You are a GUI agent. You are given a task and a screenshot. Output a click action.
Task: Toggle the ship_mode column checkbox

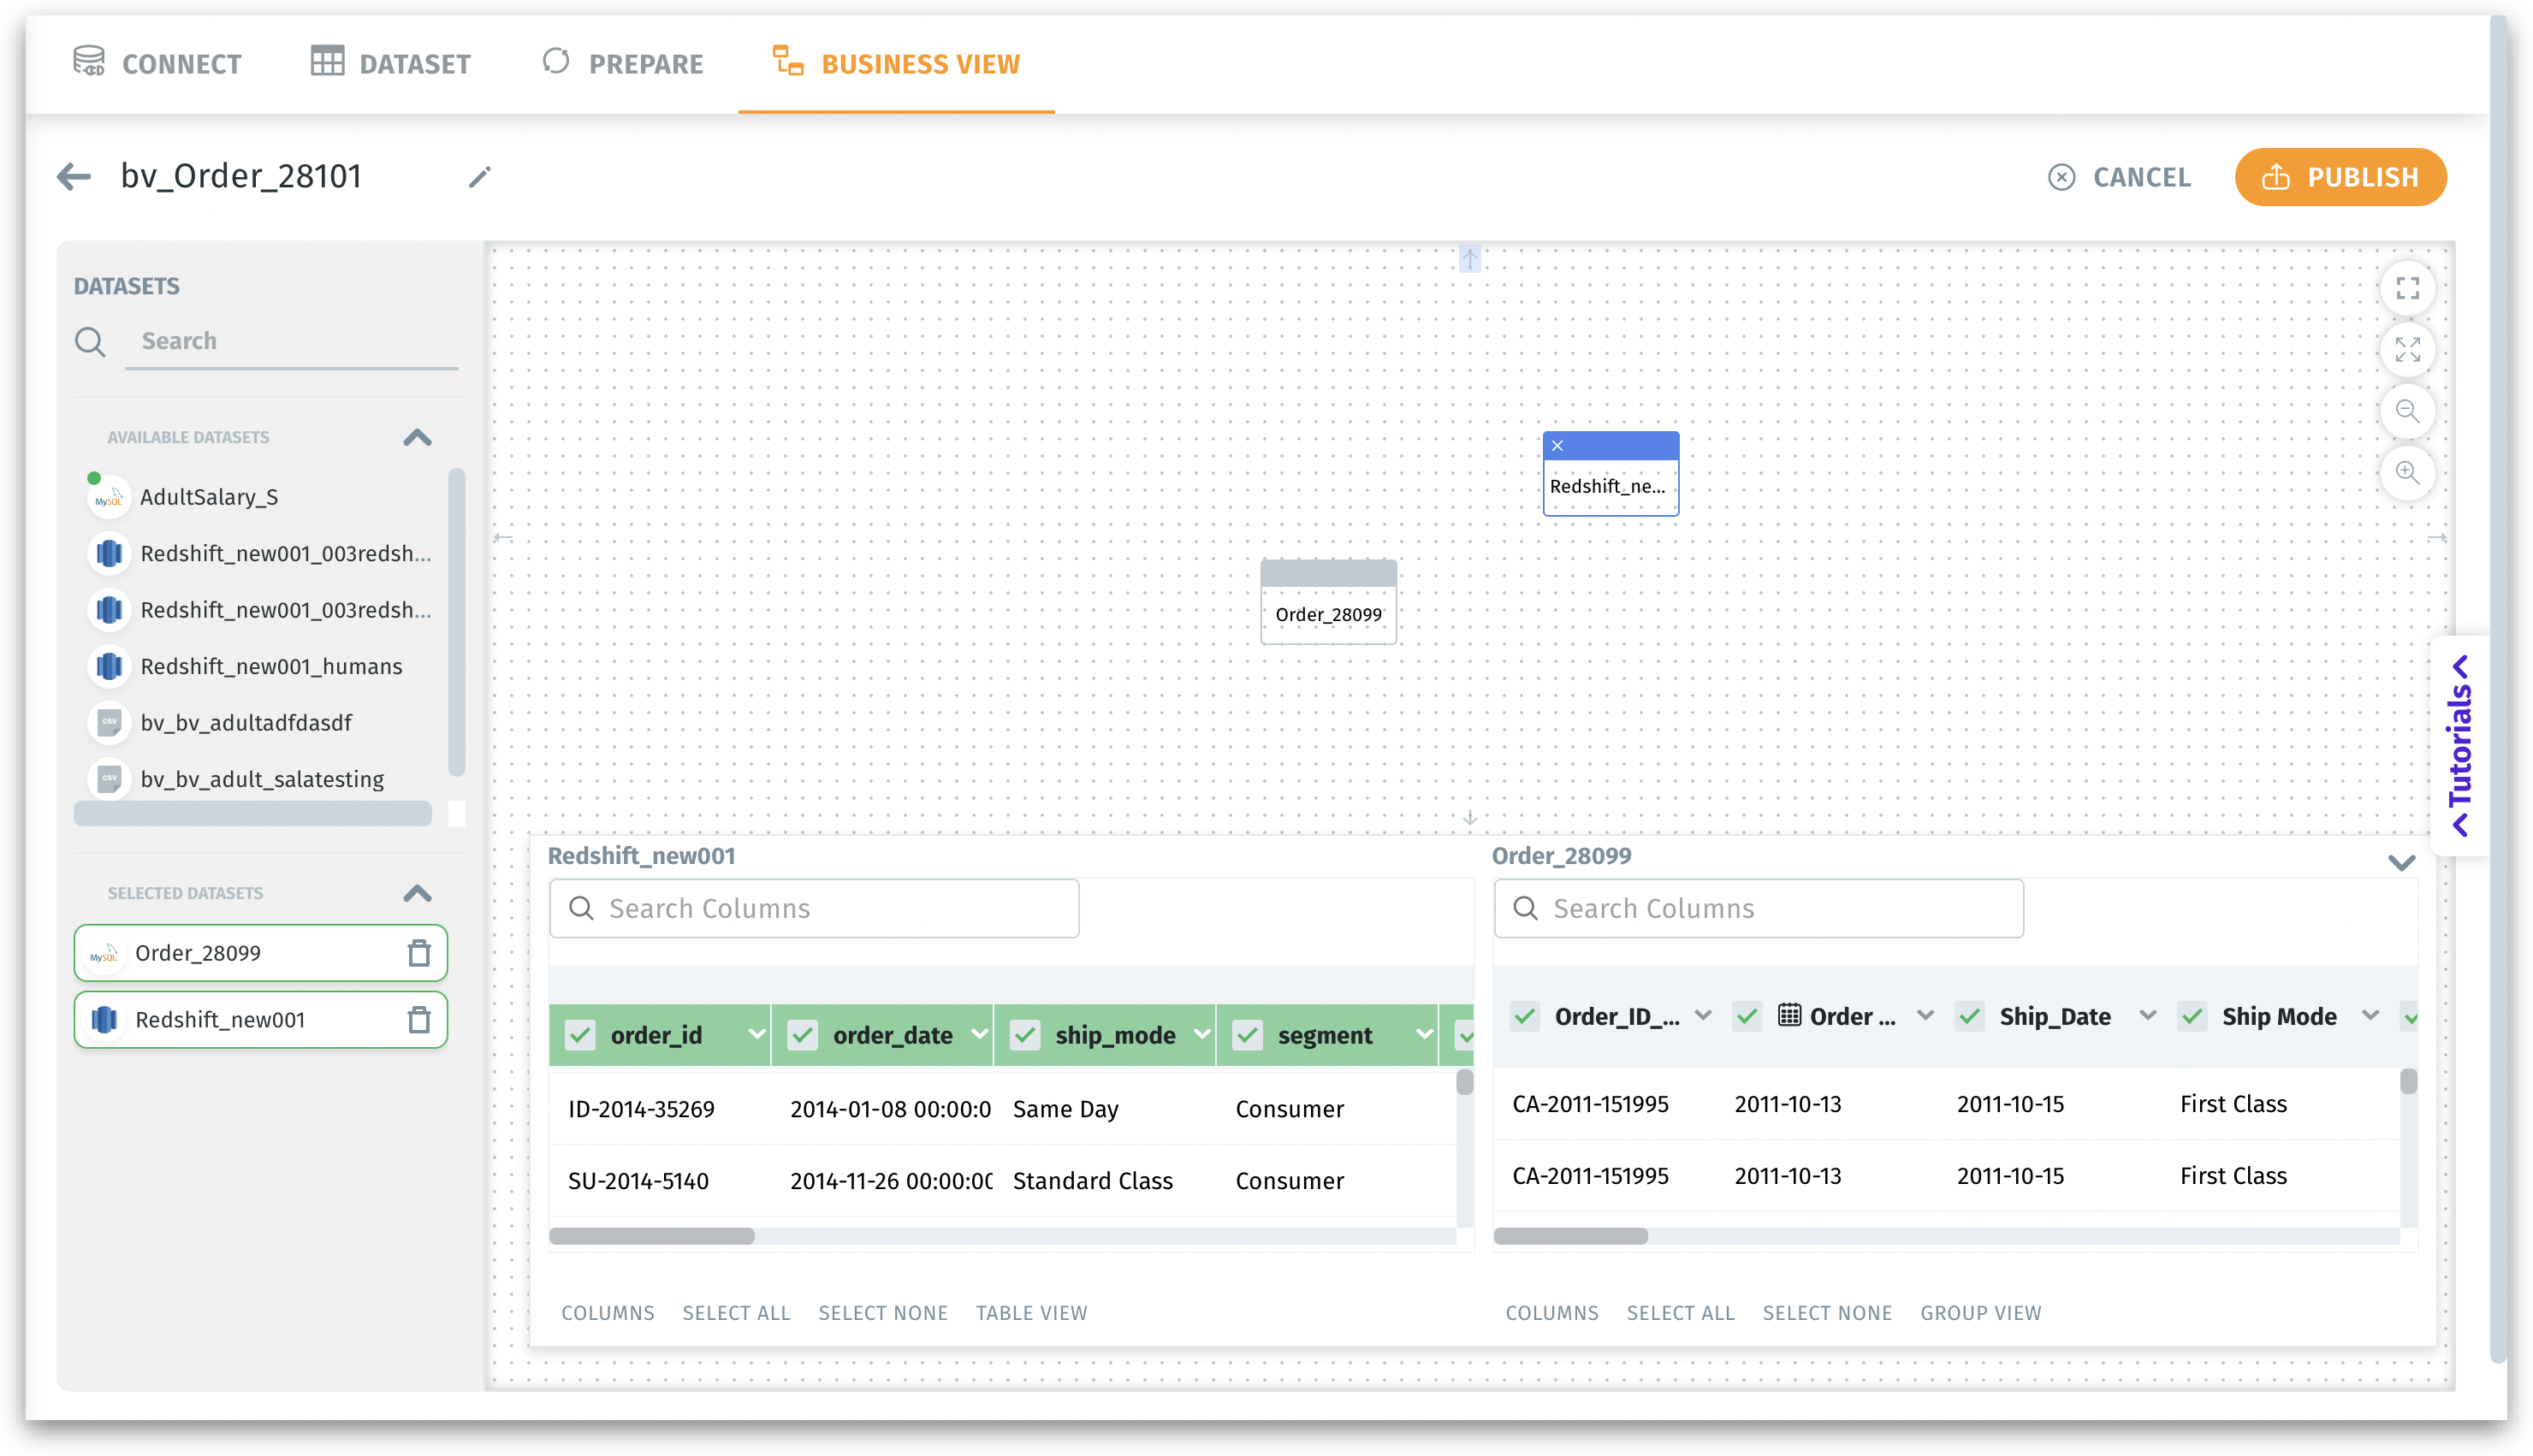pyautogui.click(x=1025, y=1035)
